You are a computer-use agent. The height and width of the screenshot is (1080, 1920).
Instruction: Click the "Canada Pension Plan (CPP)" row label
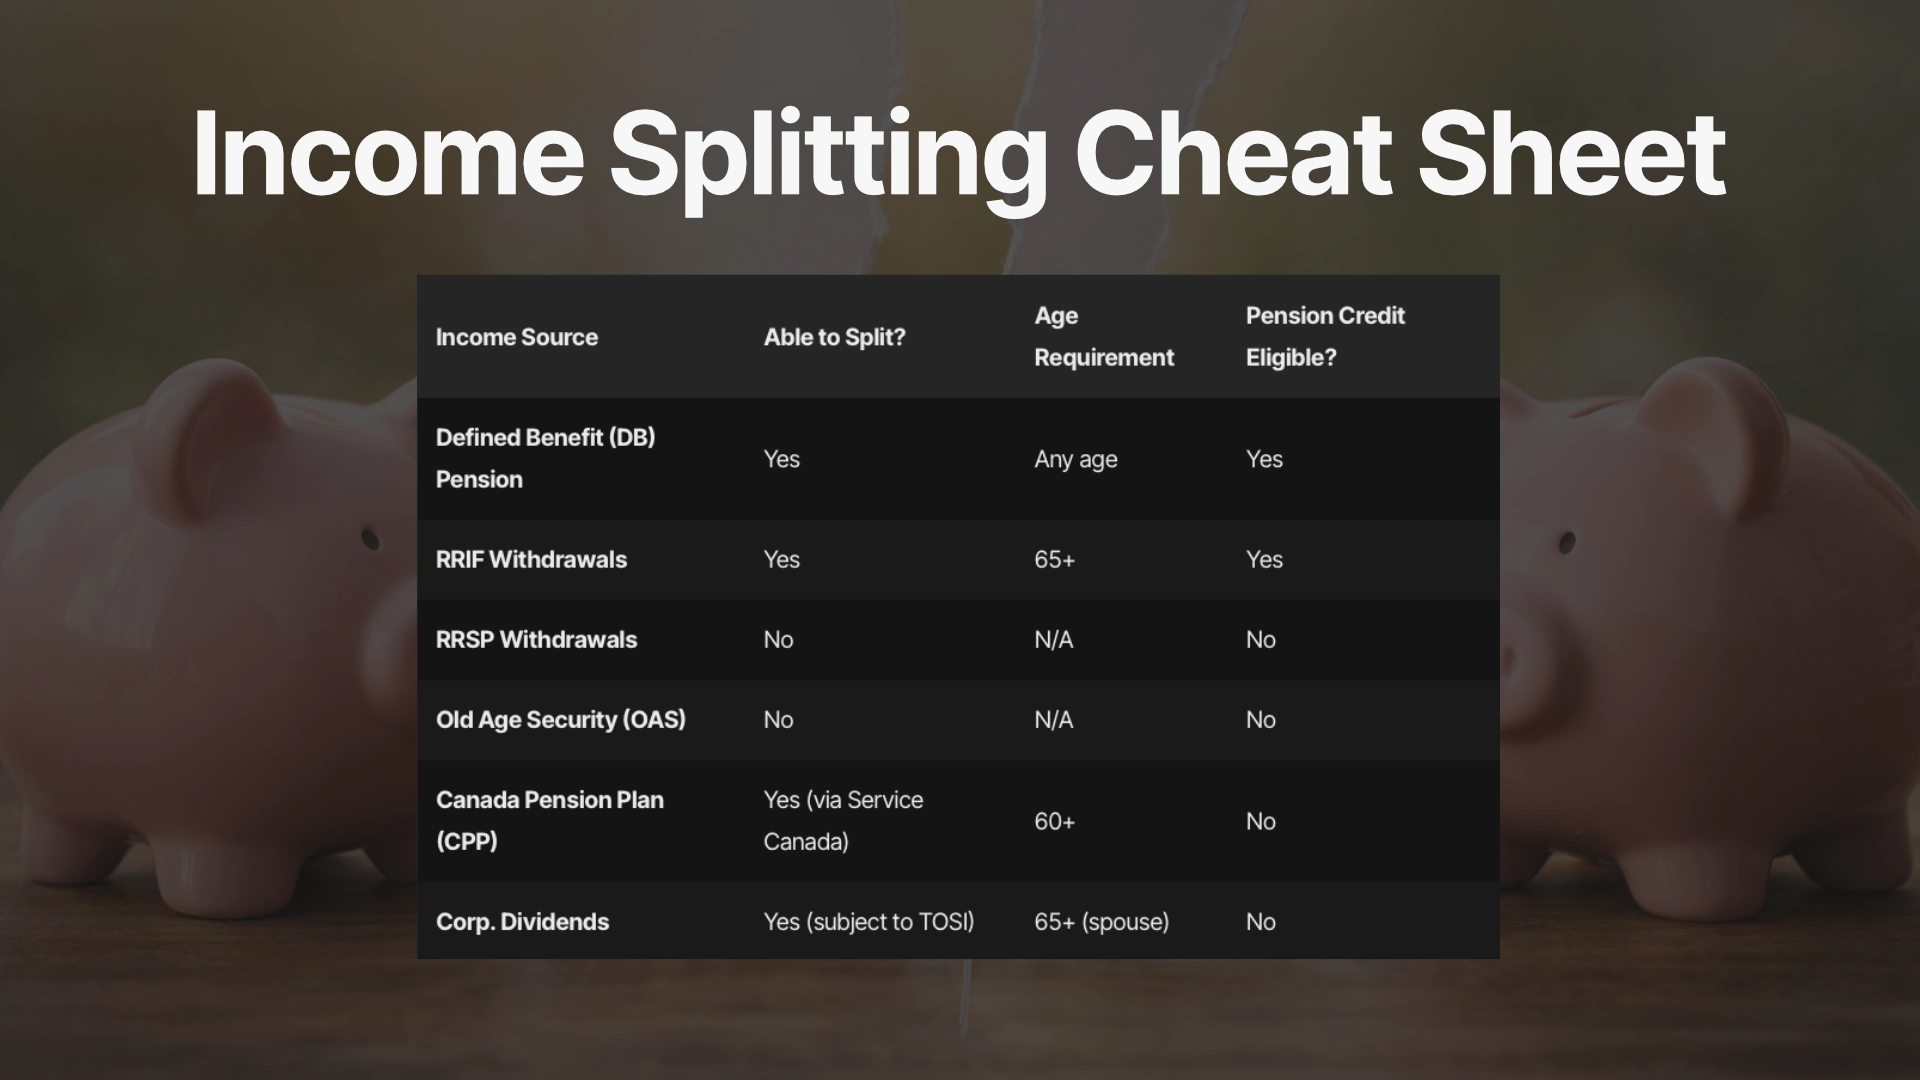click(x=549, y=820)
